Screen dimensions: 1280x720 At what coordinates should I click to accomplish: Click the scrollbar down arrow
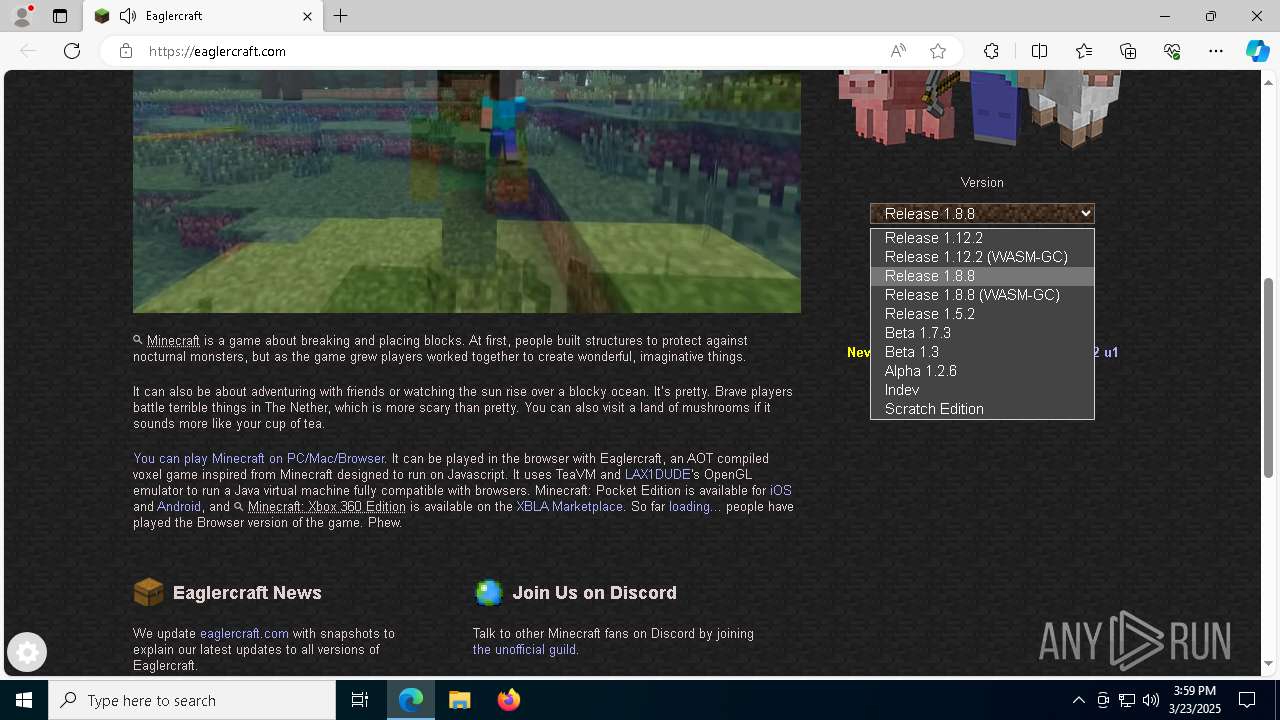click(1269, 663)
